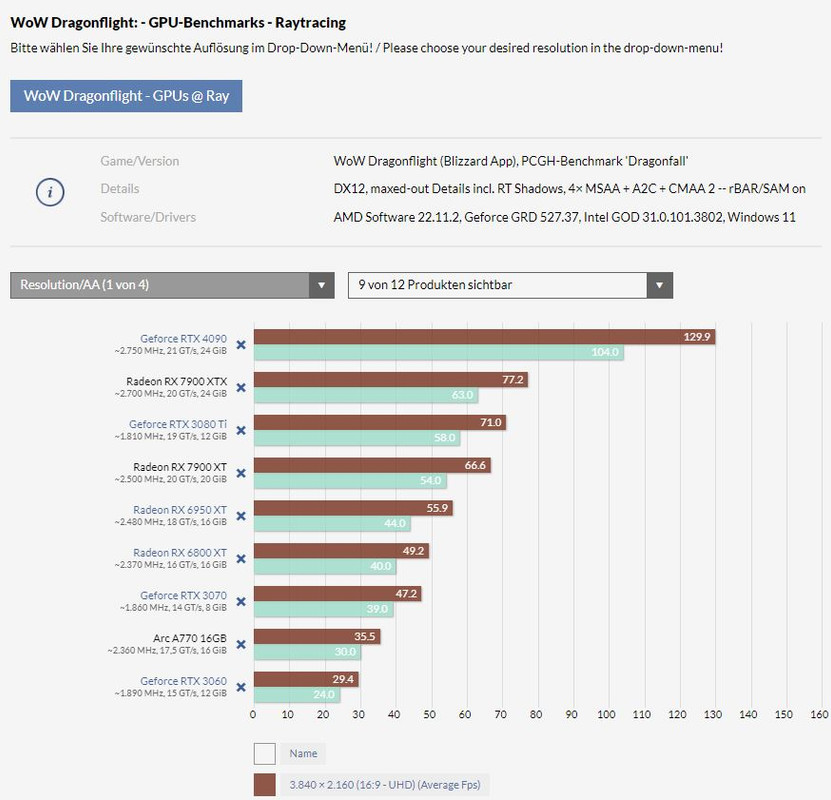Remove Arc A770 16GB via X icon
831x800 pixels.
tap(241, 645)
